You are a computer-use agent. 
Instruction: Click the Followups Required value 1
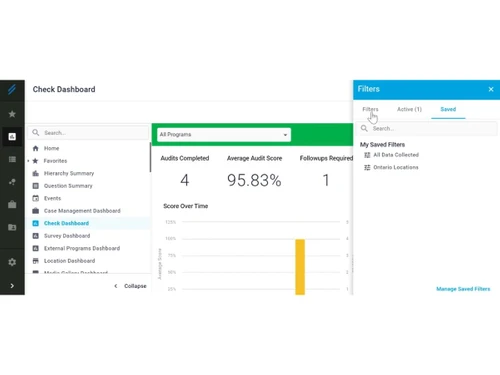pos(326,180)
